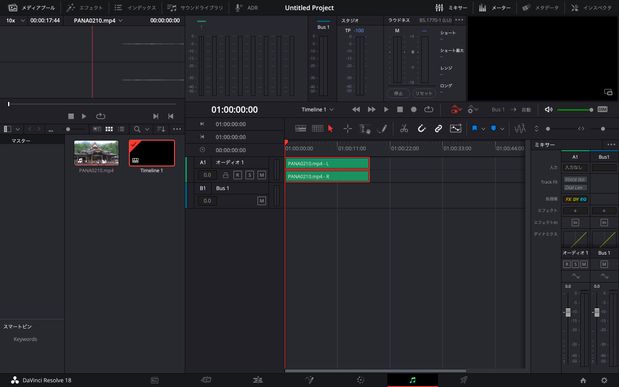This screenshot has width=619, height=387.
Task: Click the scissors razor tool
Action: [x=404, y=128]
